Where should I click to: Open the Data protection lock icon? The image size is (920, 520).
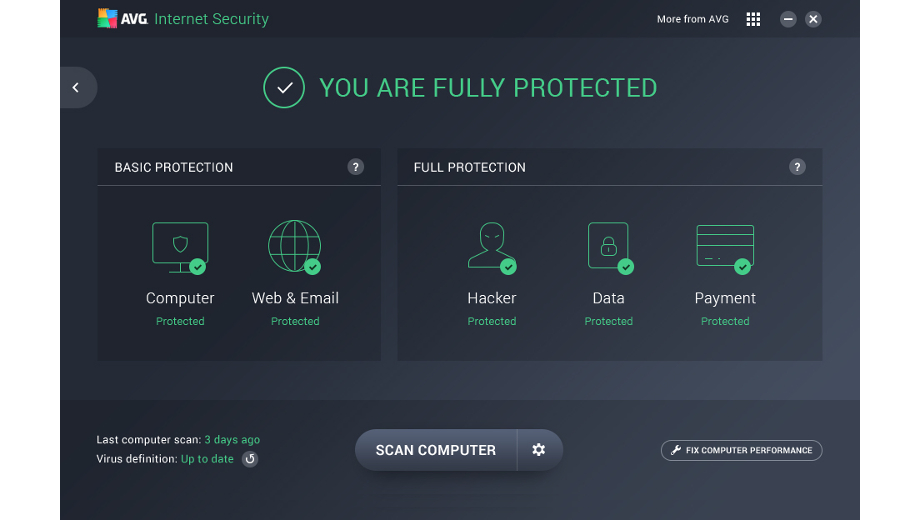[608, 247]
